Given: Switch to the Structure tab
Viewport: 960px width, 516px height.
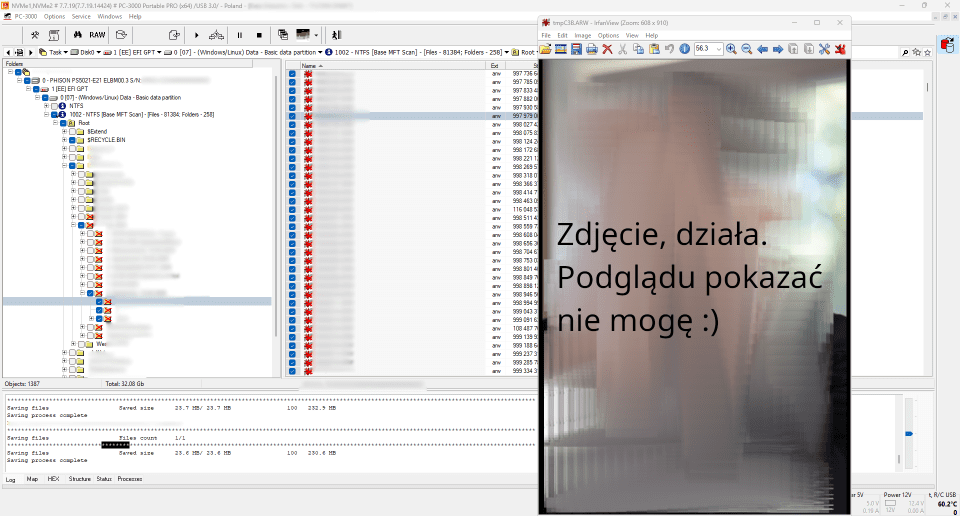Looking at the screenshot, I should tap(80, 479).
